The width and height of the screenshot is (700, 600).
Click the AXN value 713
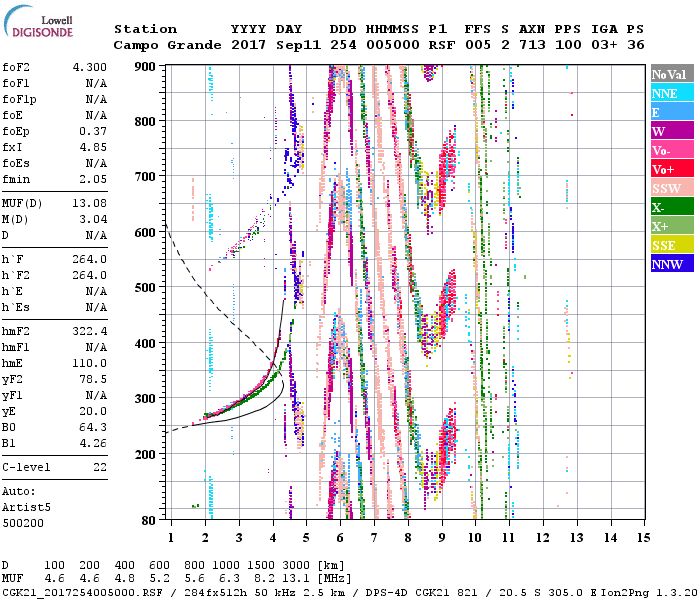[532, 45]
